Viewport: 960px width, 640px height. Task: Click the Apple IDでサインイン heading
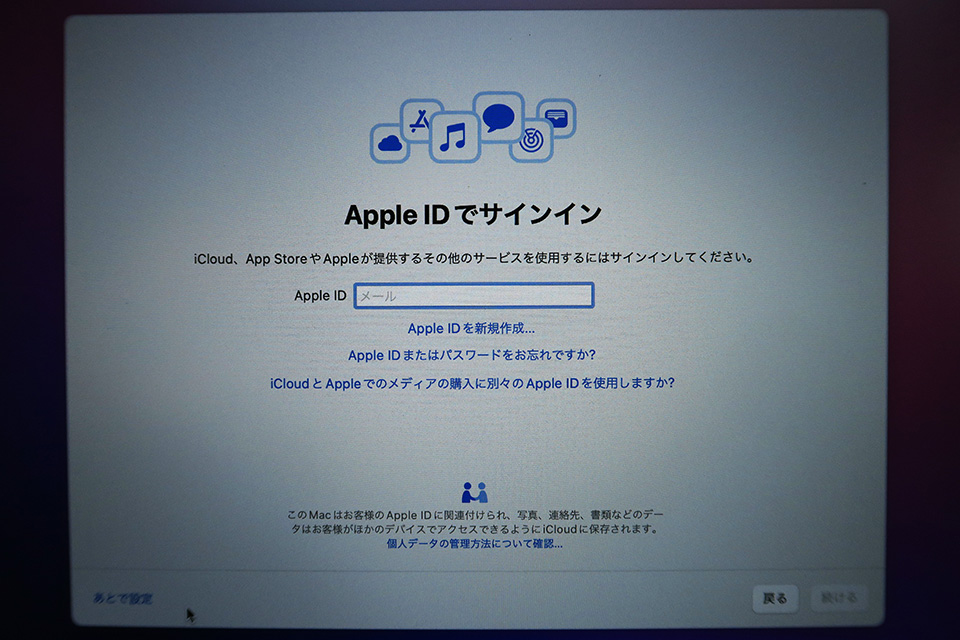click(473, 215)
